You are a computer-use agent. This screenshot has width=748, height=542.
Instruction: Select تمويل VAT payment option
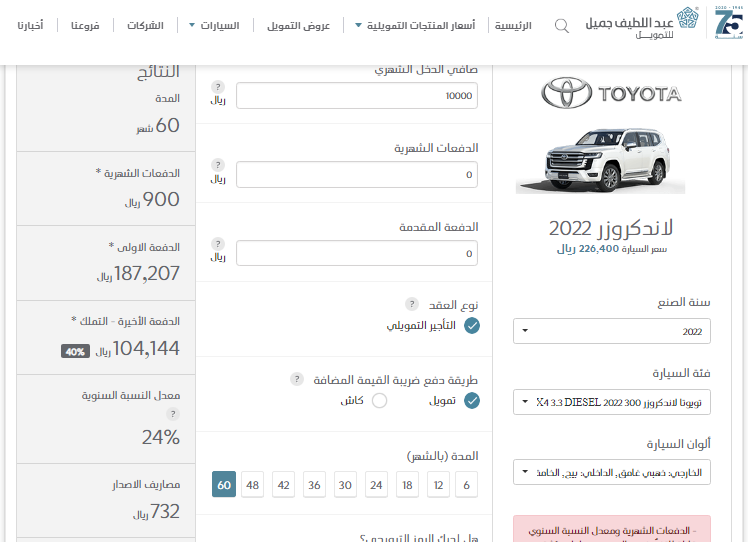click(472, 401)
